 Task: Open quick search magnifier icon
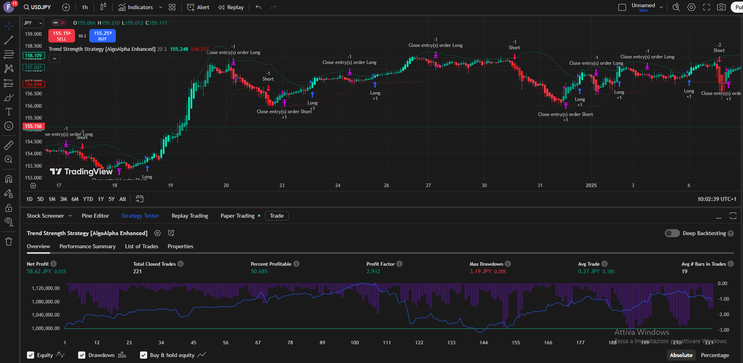pos(676,7)
